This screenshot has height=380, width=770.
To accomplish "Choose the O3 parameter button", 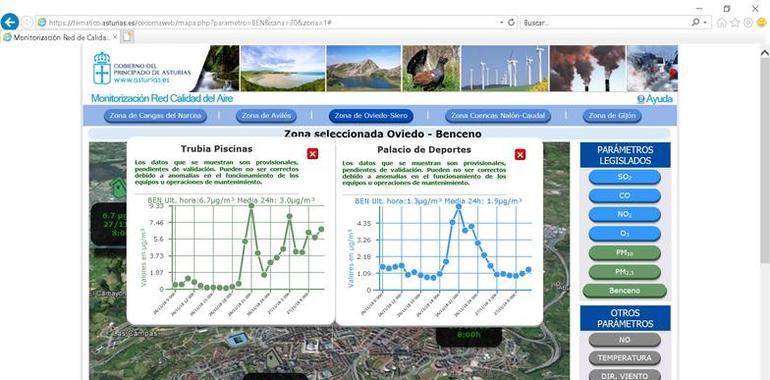I will click(624, 234).
